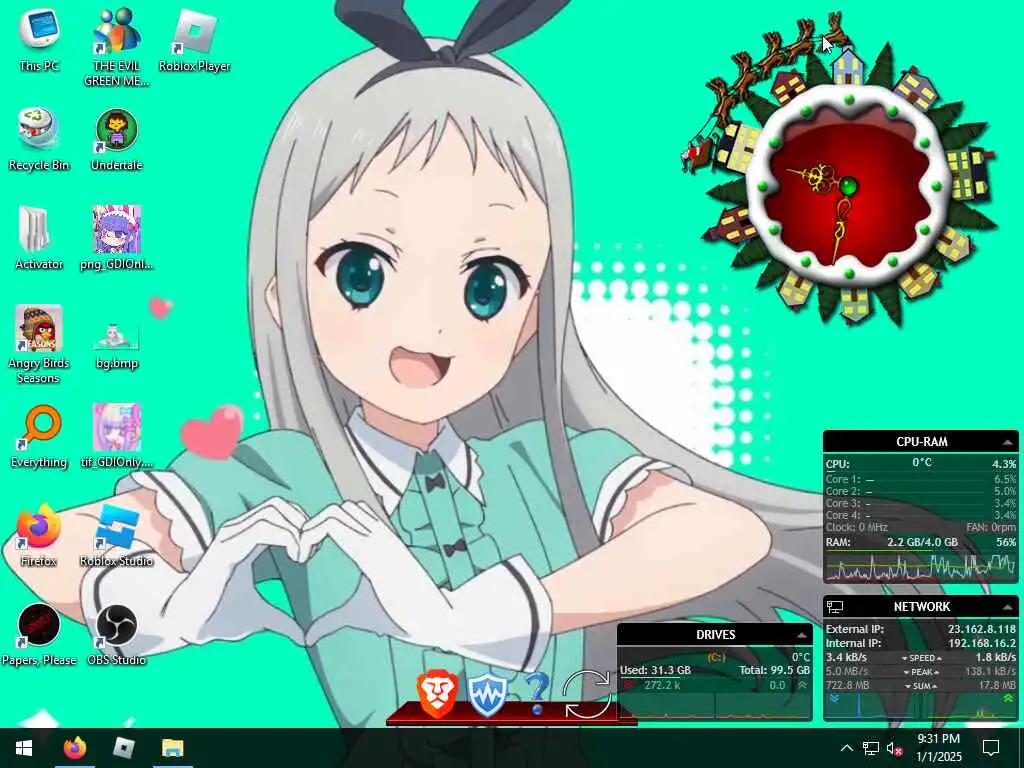Click the PEAK label in NETWORK widget
This screenshot has height=768, width=1024.
(x=921, y=672)
